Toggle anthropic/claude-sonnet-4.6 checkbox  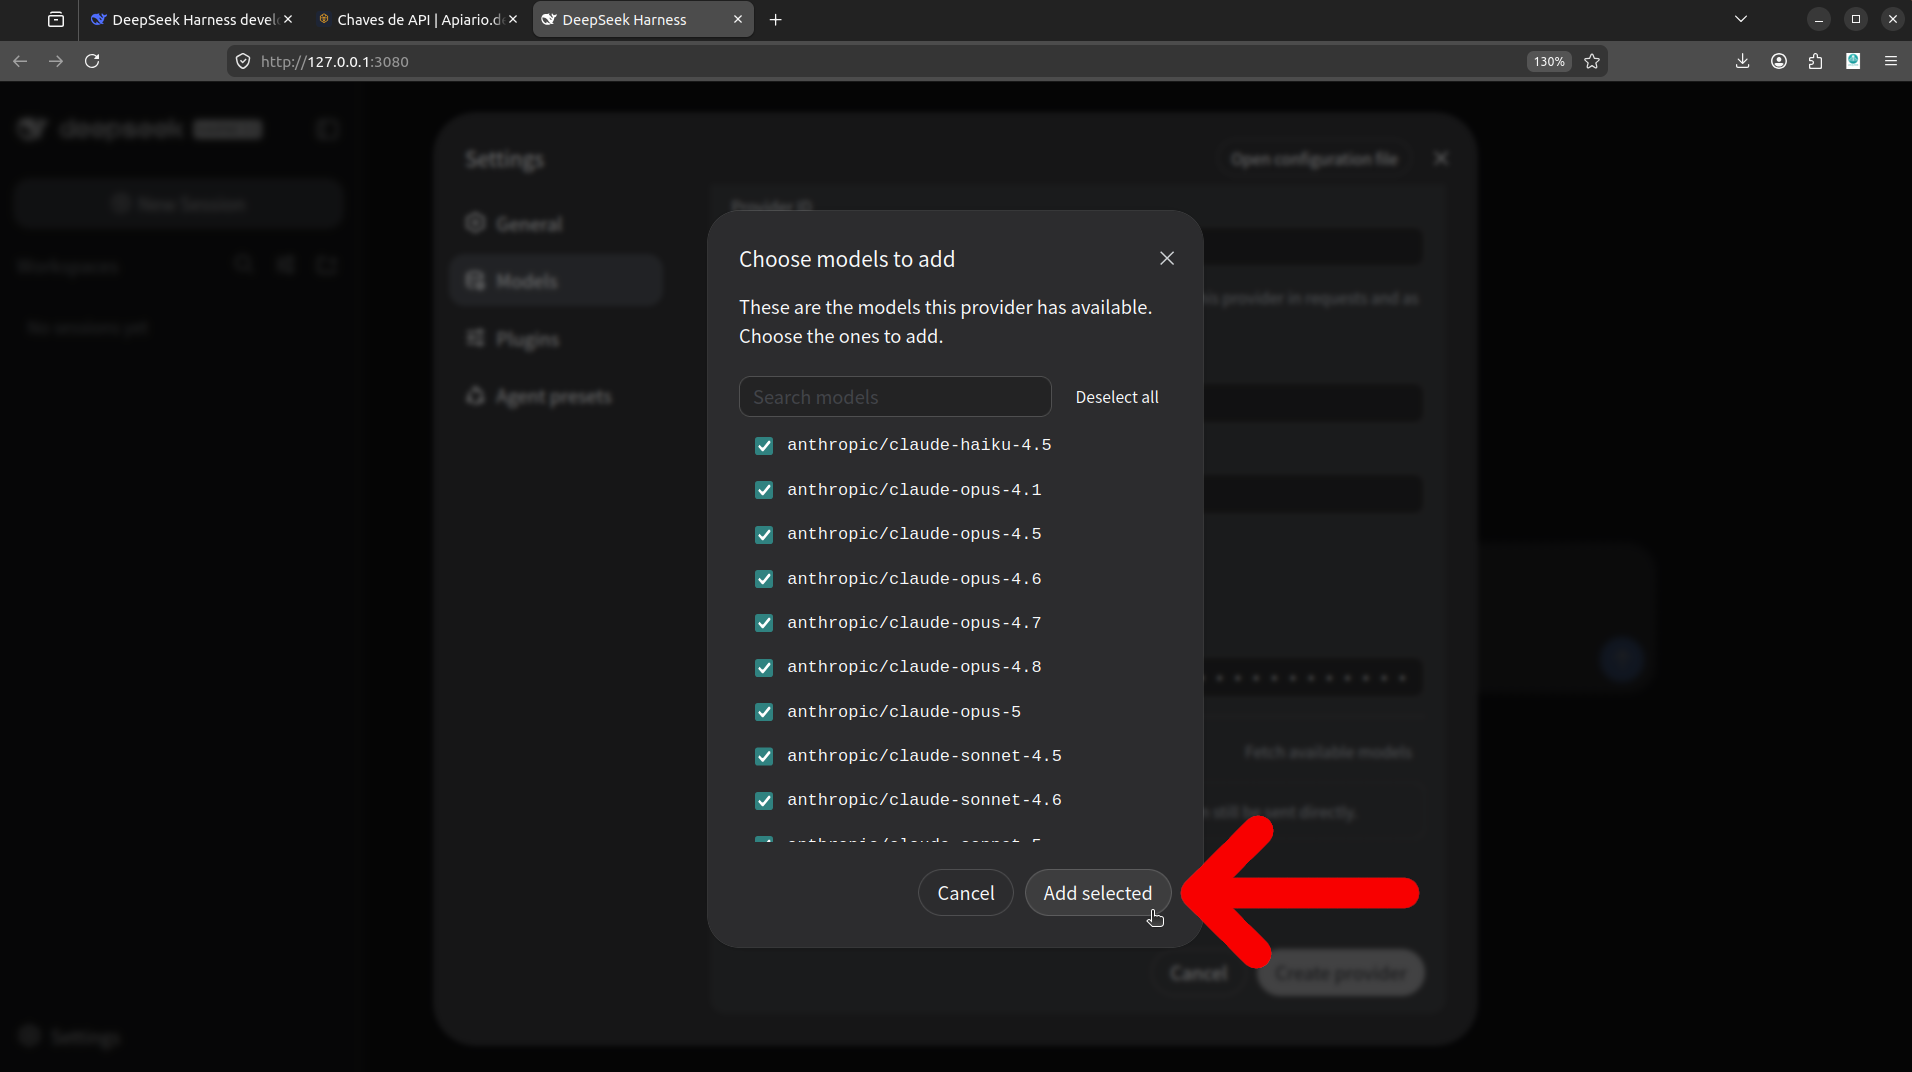pyautogui.click(x=764, y=801)
